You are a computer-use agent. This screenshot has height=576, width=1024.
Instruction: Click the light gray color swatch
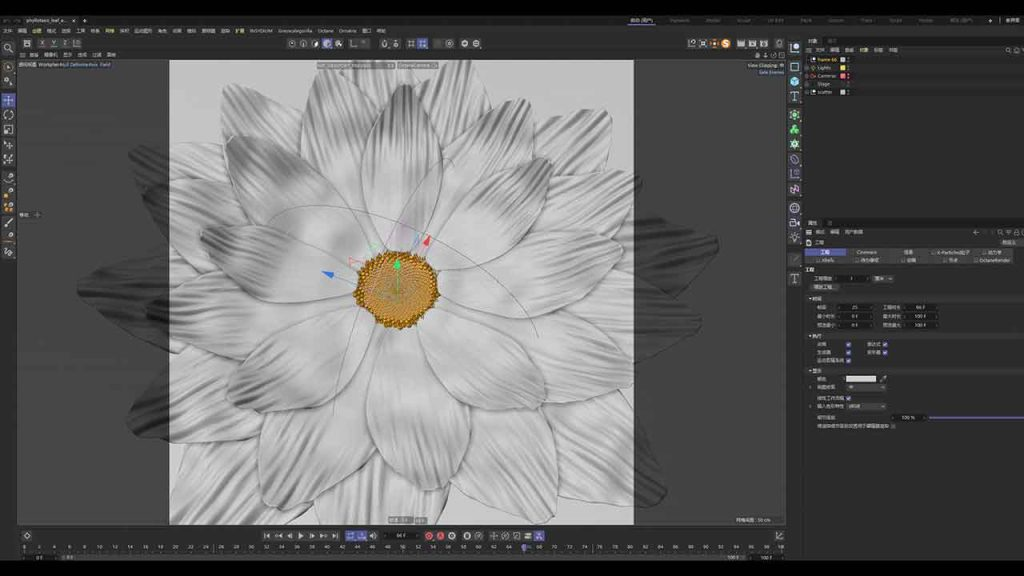click(x=860, y=379)
